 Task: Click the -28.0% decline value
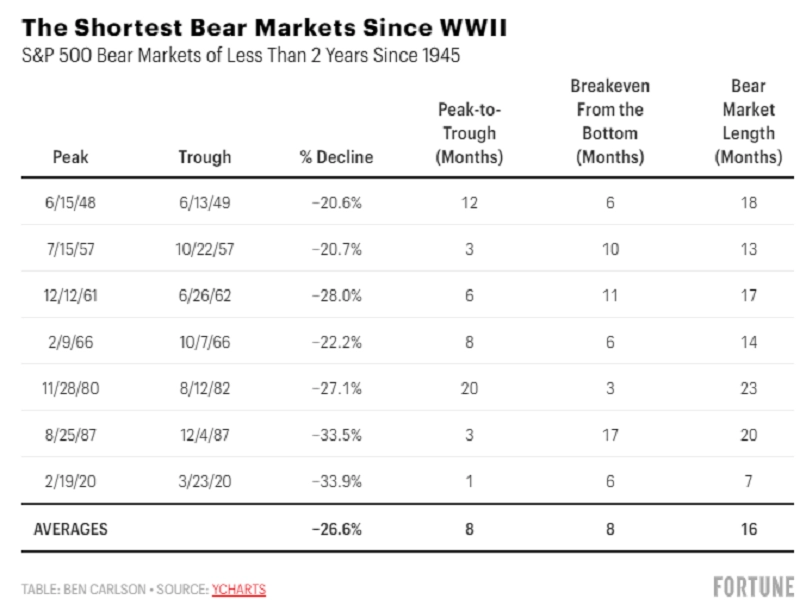(x=337, y=295)
